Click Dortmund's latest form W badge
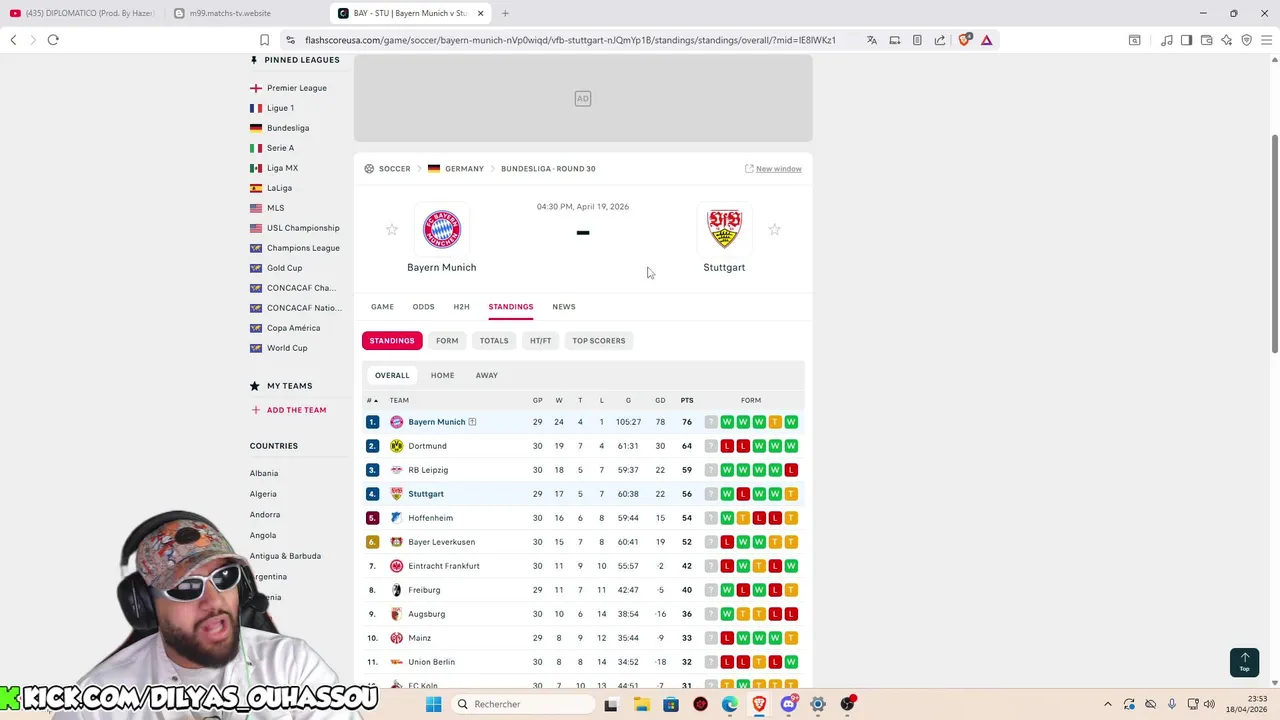 [x=791, y=446]
